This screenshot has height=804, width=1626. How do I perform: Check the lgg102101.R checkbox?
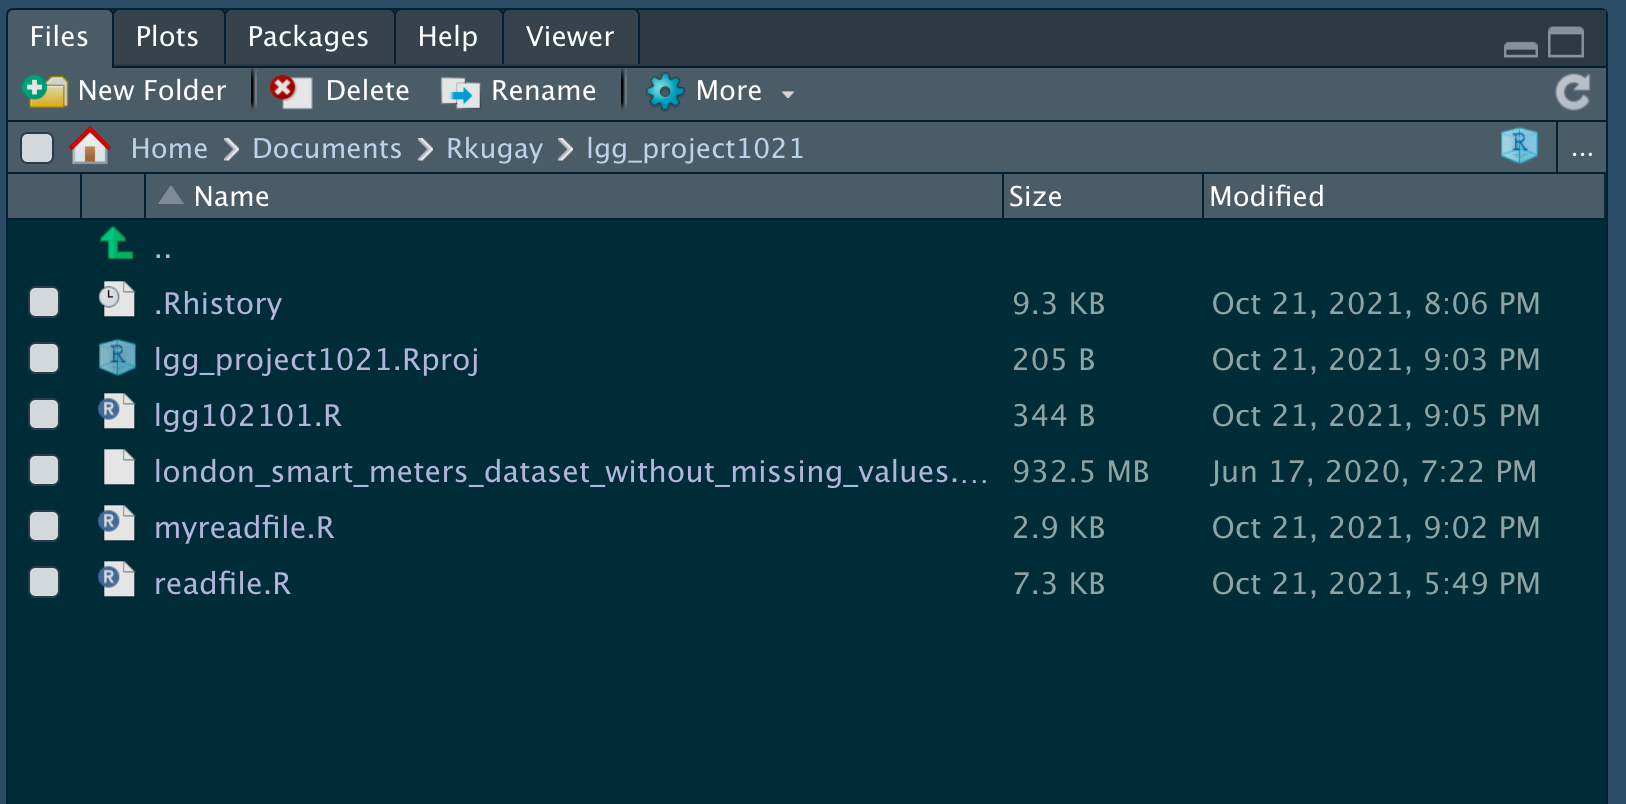click(44, 414)
